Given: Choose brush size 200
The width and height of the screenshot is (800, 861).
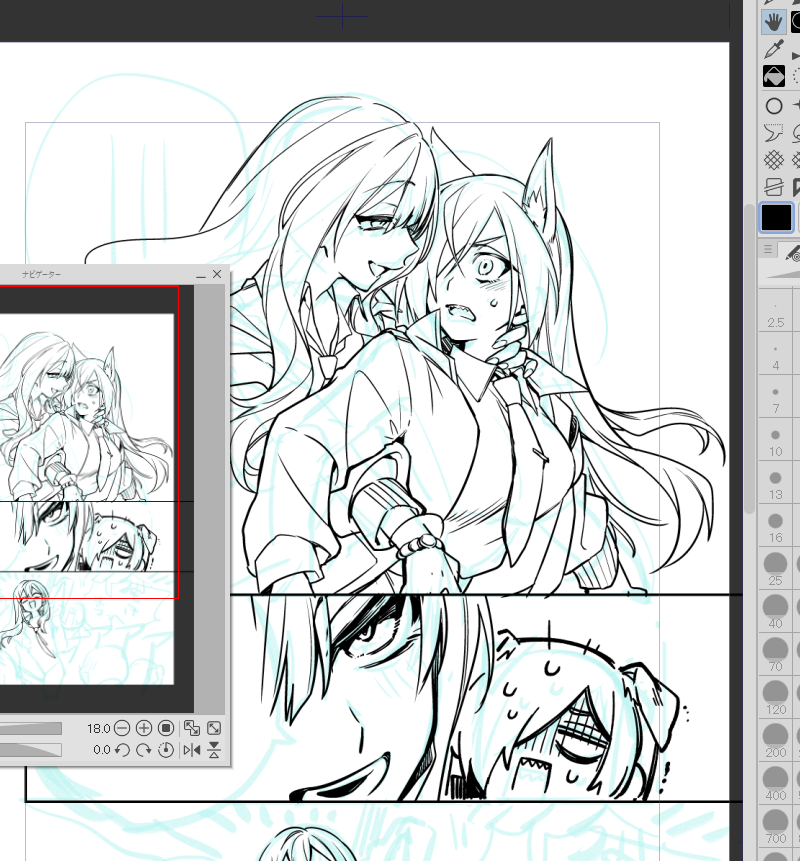Looking at the screenshot, I should (x=775, y=741).
